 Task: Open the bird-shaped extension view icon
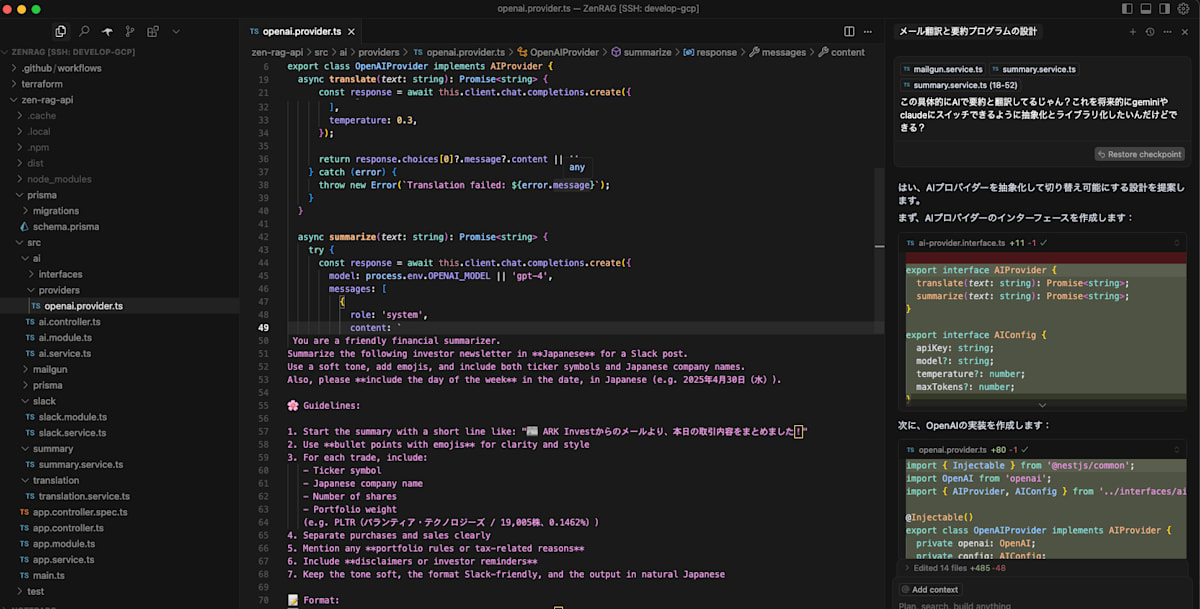coord(107,32)
